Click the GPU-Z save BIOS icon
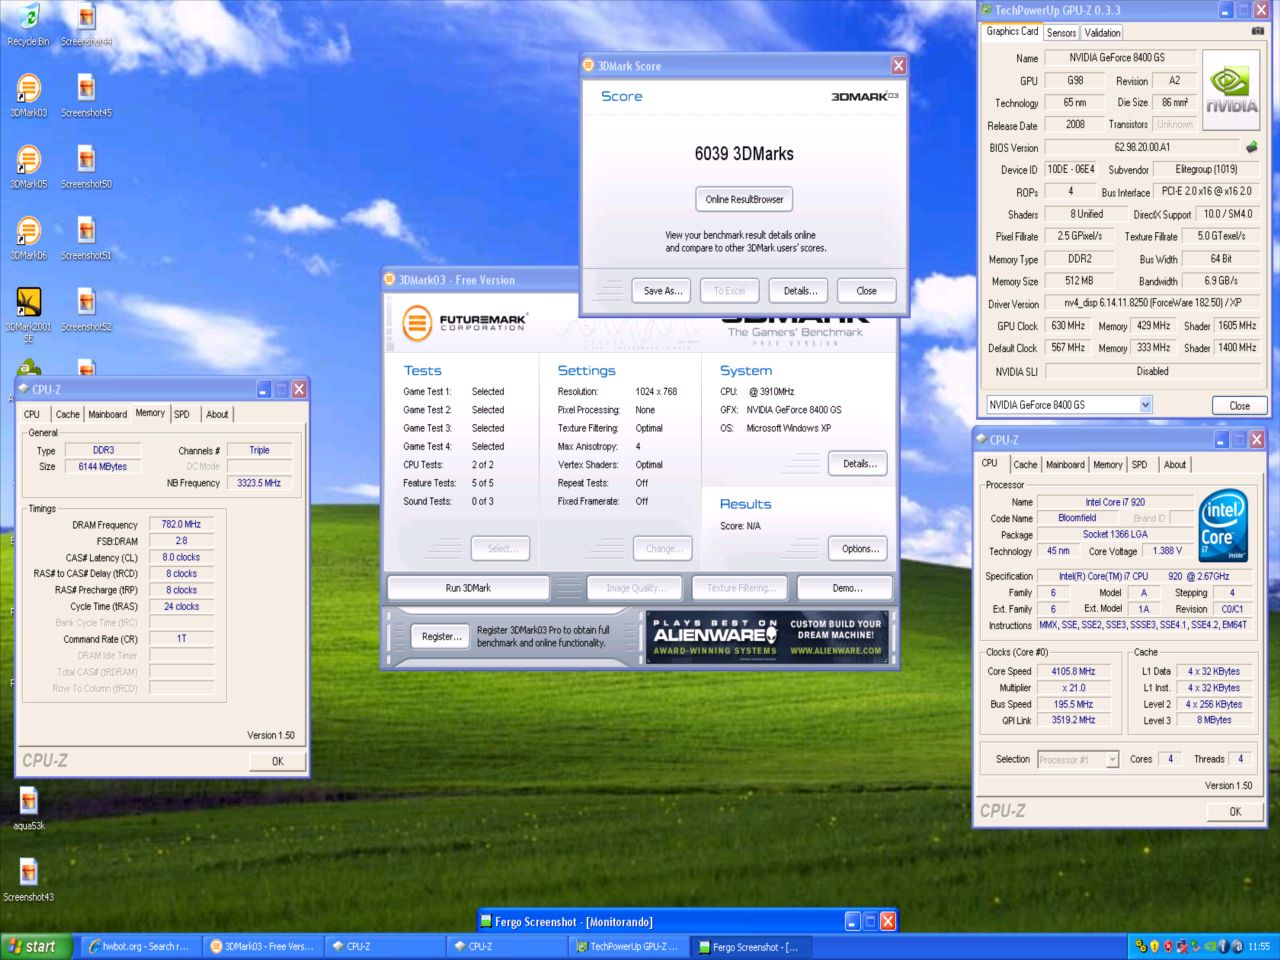Image resolution: width=1280 pixels, height=960 pixels. (x=1251, y=147)
